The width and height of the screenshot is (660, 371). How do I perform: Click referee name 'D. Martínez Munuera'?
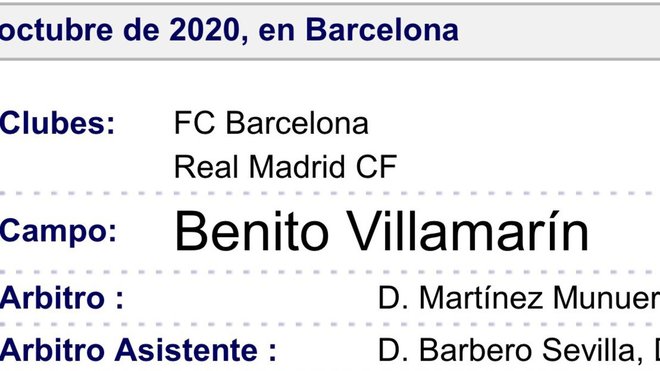point(519,298)
